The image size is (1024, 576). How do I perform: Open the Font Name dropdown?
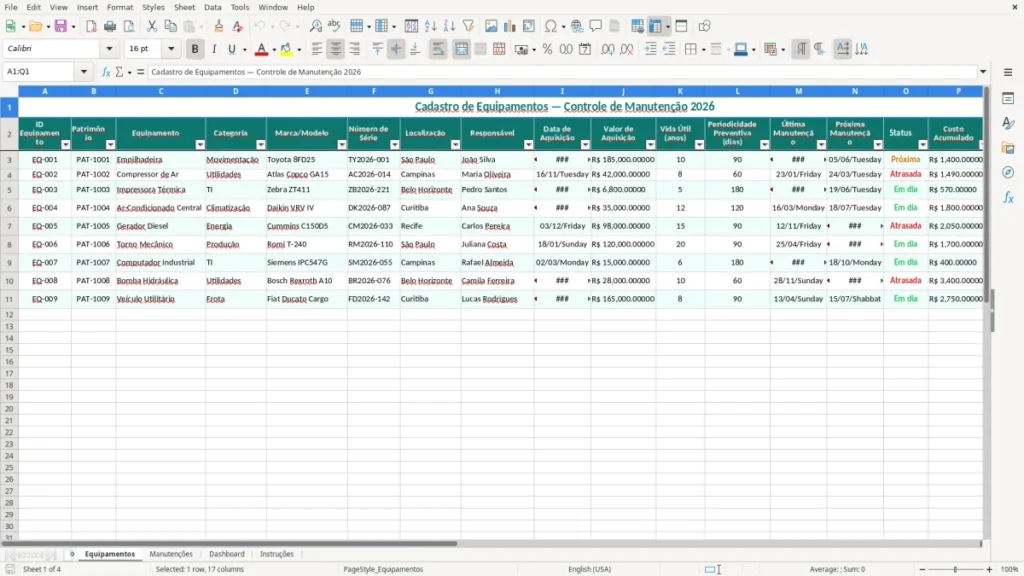click(109, 48)
